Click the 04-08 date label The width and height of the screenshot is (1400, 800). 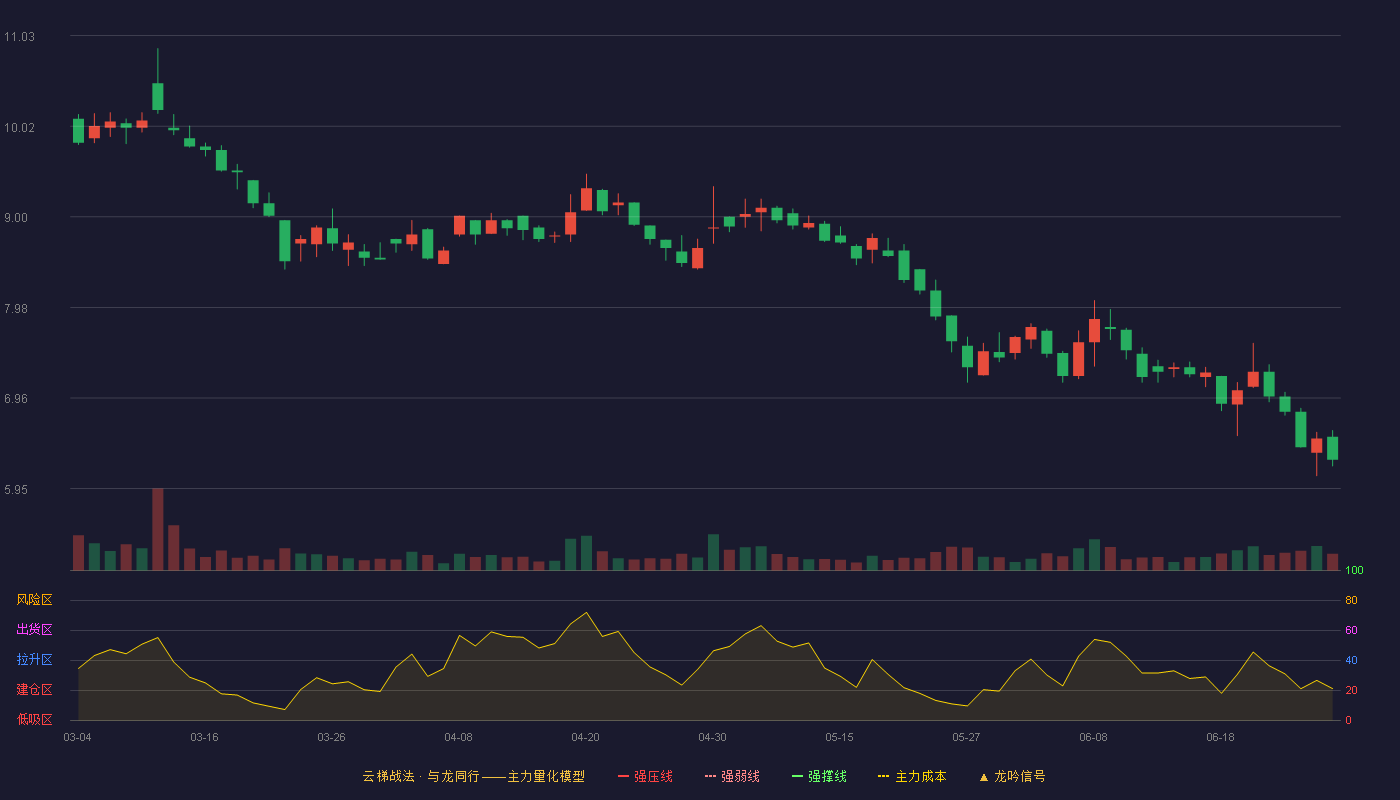(x=458, y=737)
